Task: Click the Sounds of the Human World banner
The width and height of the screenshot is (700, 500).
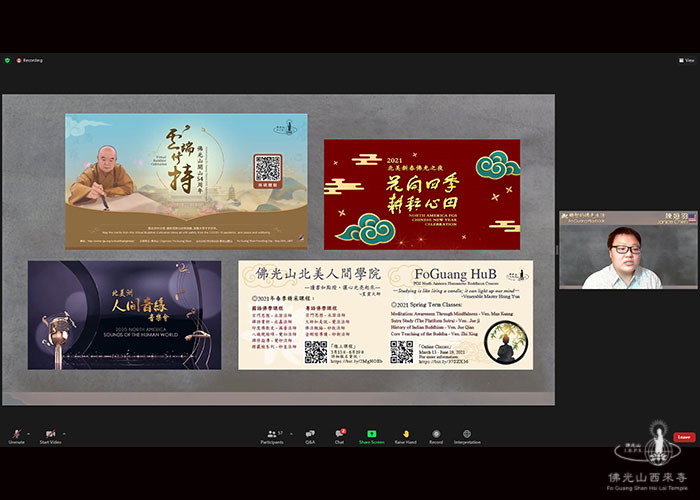Action: click(x=125, y=315)
